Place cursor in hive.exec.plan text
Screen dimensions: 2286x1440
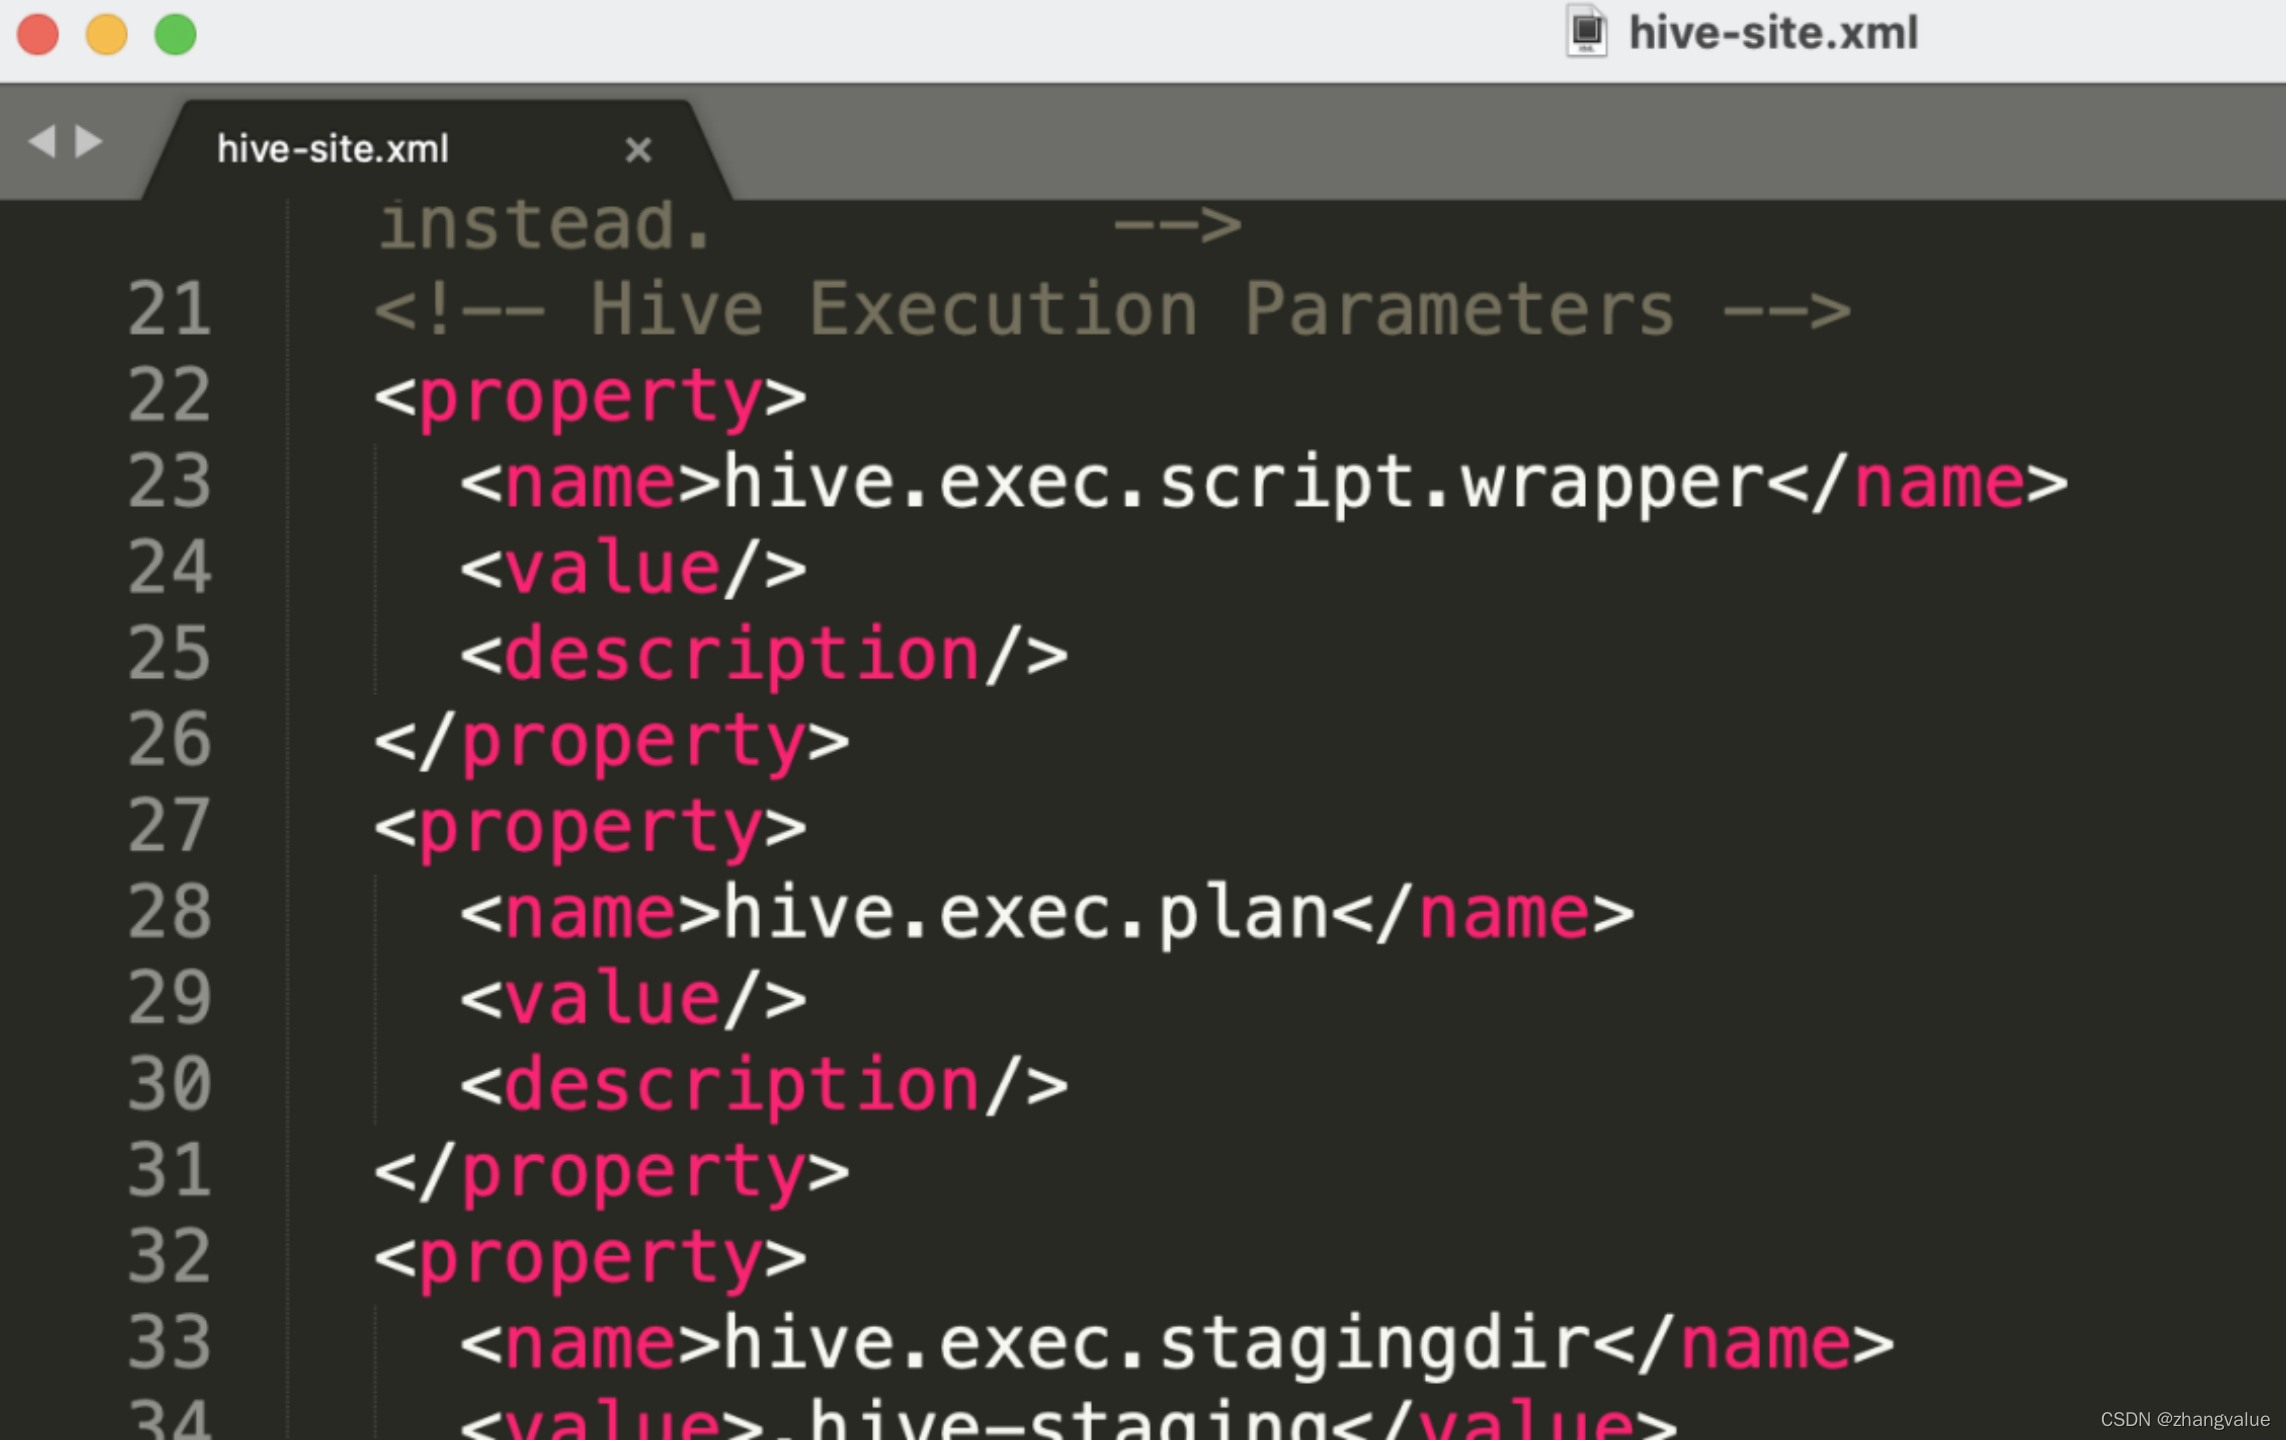tap(1025, 913)
